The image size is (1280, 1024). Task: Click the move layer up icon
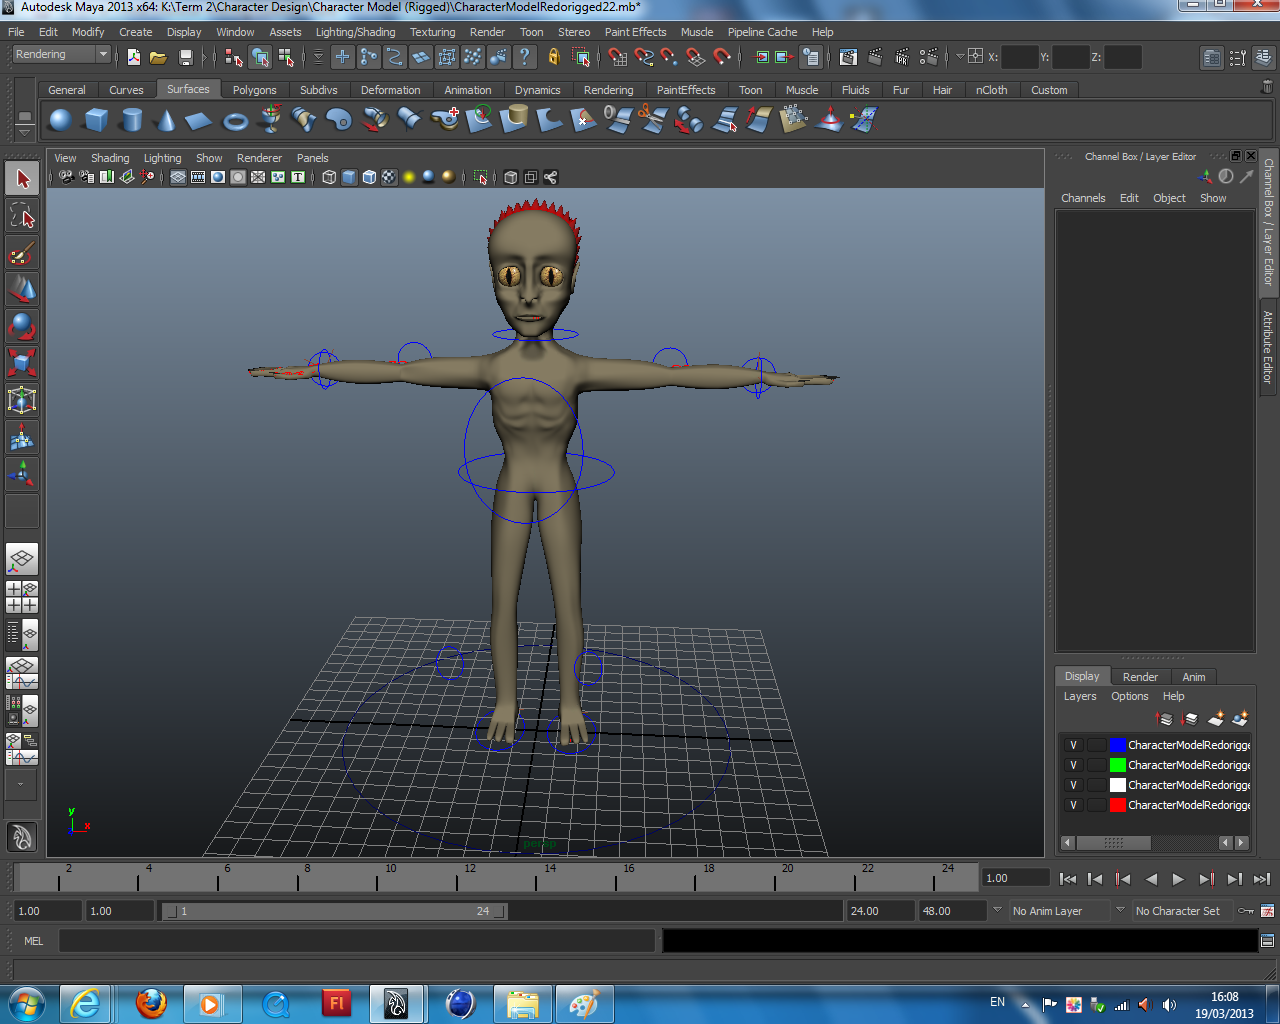[1163, 719]
